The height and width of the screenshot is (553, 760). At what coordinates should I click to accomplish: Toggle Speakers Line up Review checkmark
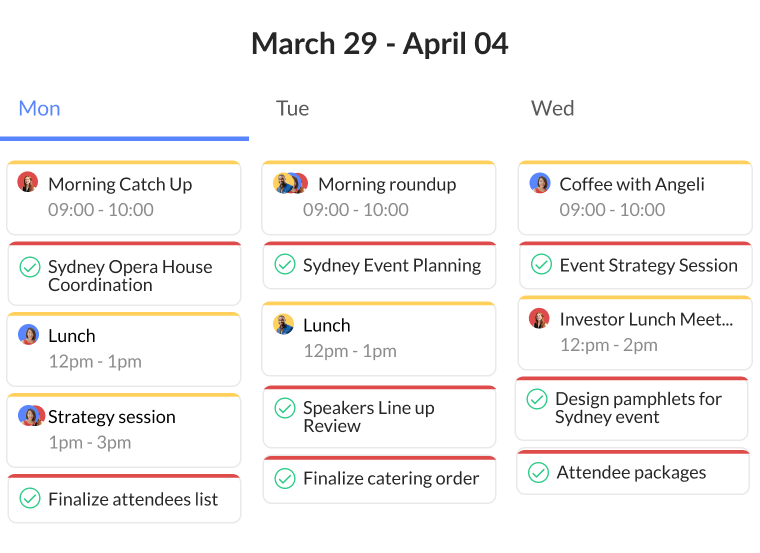285,408
